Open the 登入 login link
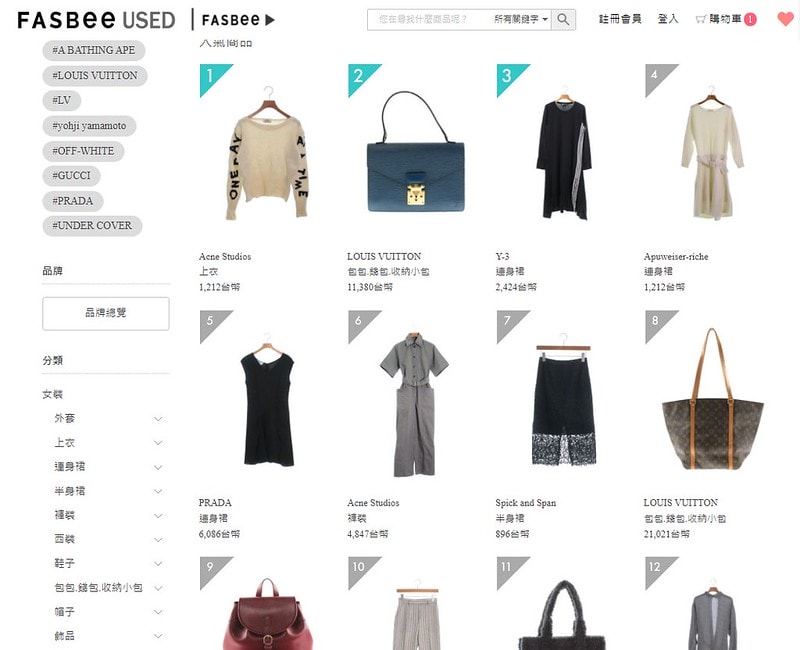Screen dimensions: 800x650 tap(668, 19)
